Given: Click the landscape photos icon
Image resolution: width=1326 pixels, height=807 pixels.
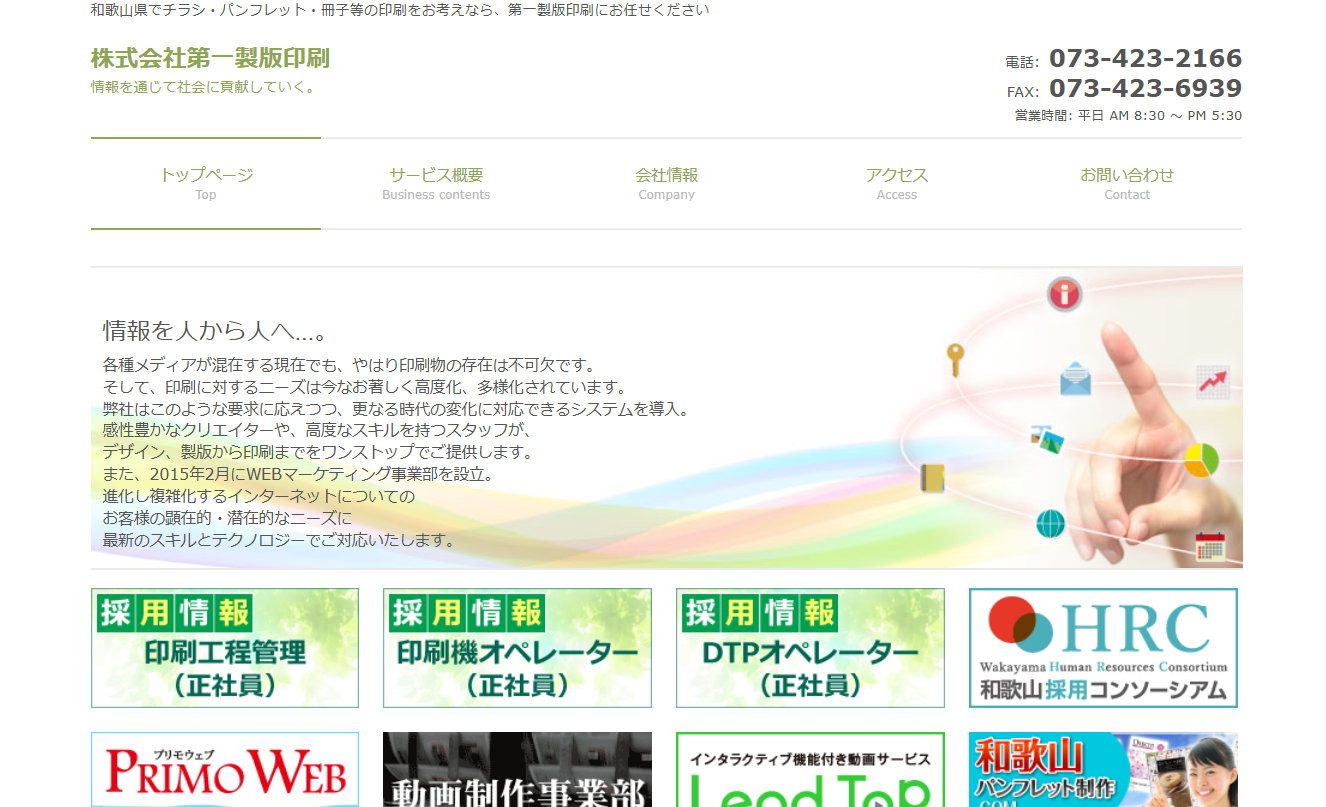Looking at the screenshot, I should tap(1046, 439).
